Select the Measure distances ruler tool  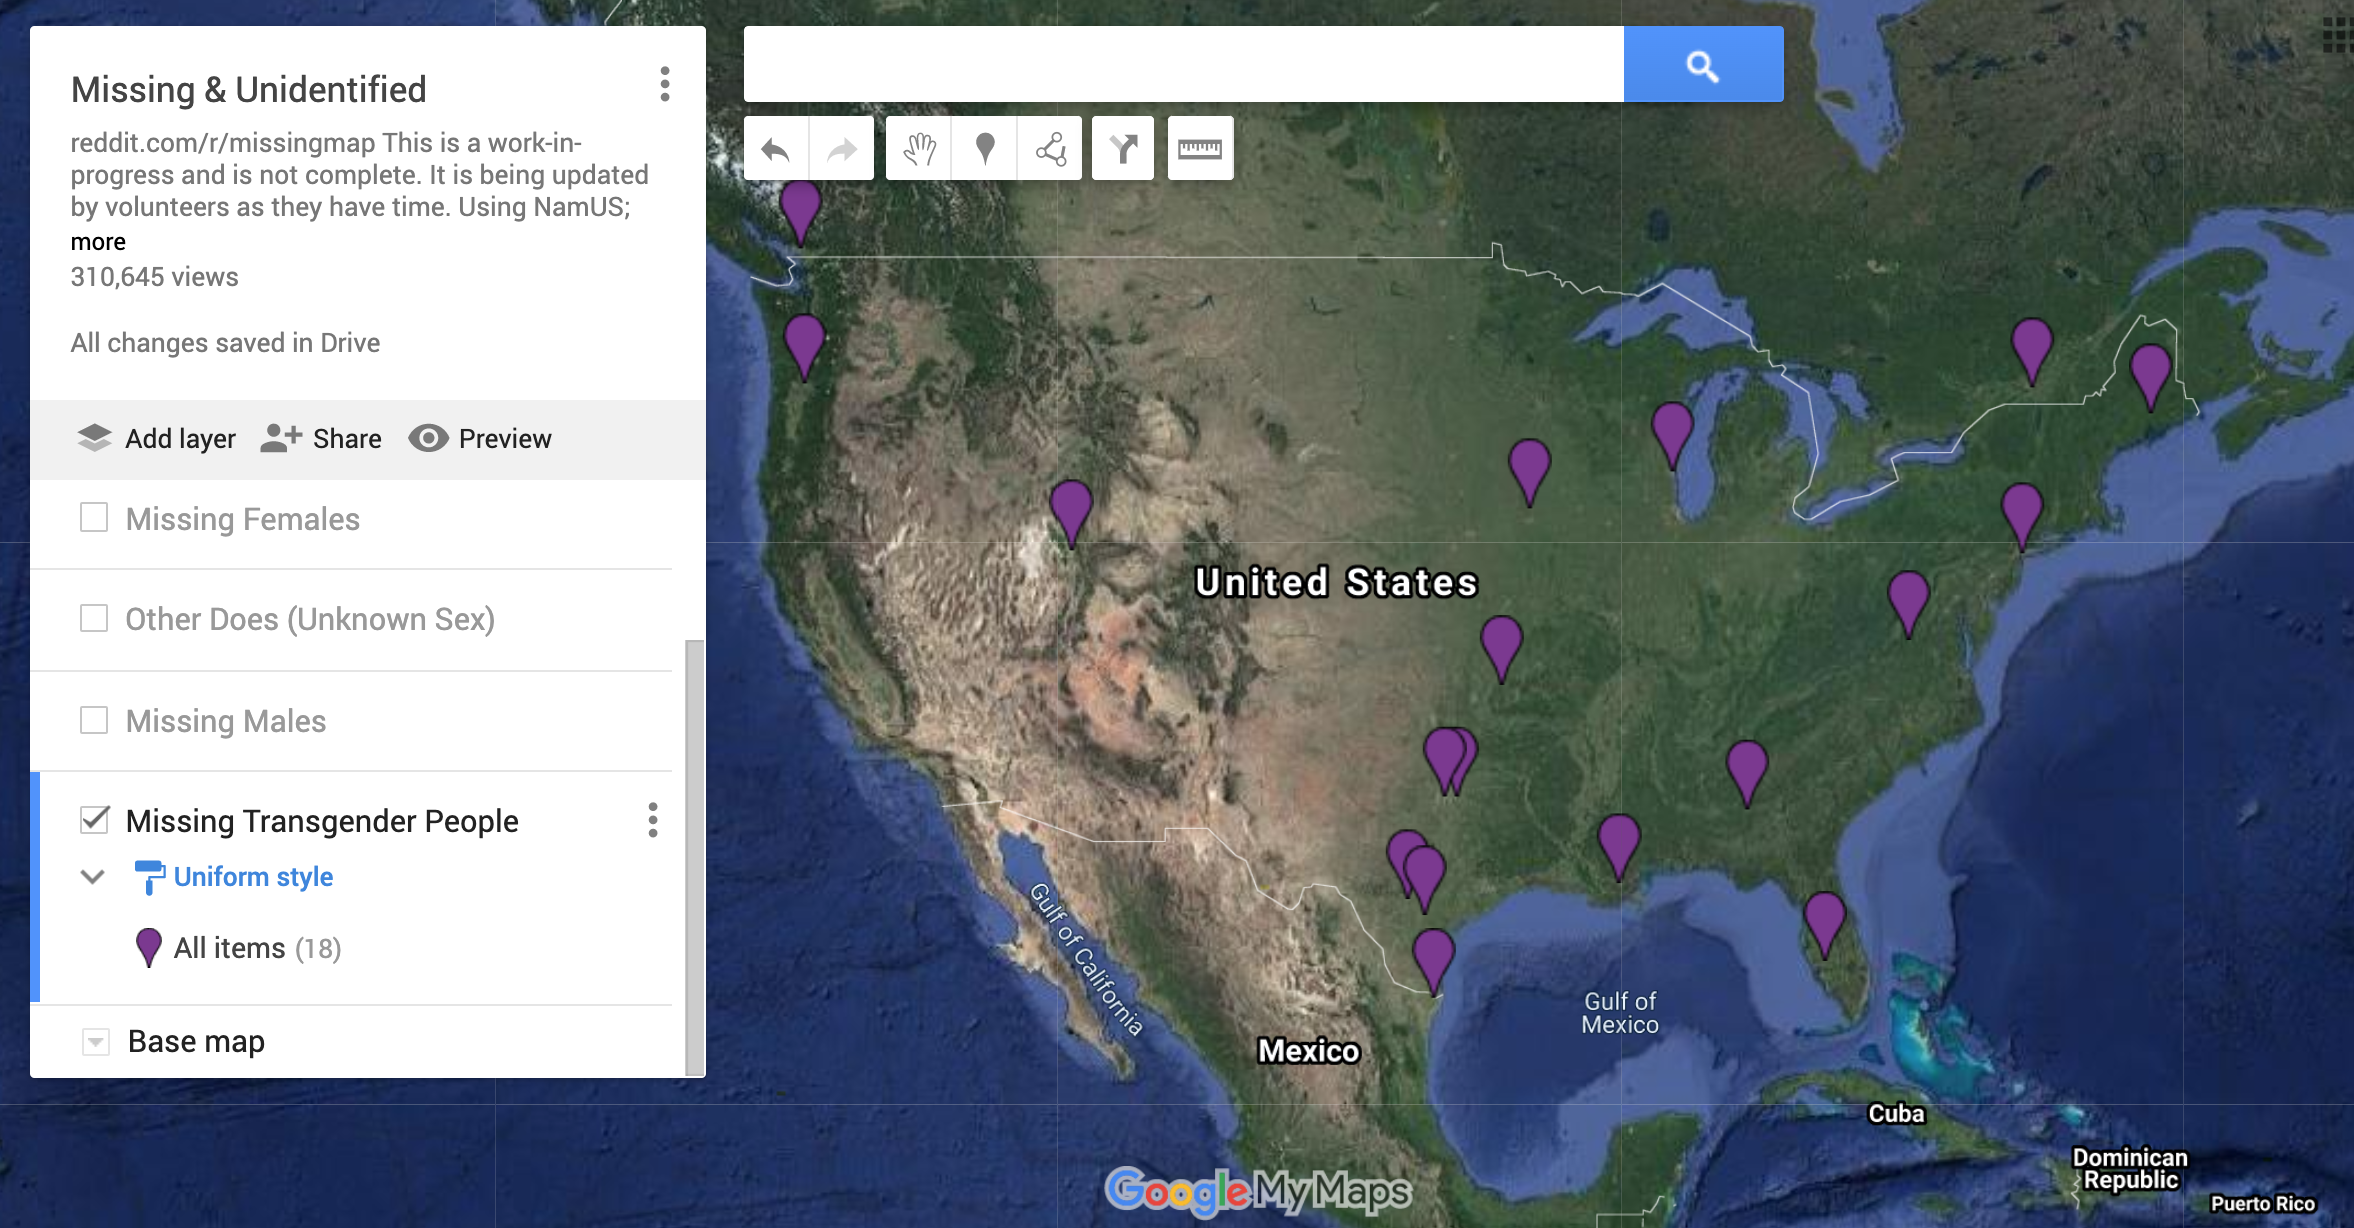pos(1200,149)
